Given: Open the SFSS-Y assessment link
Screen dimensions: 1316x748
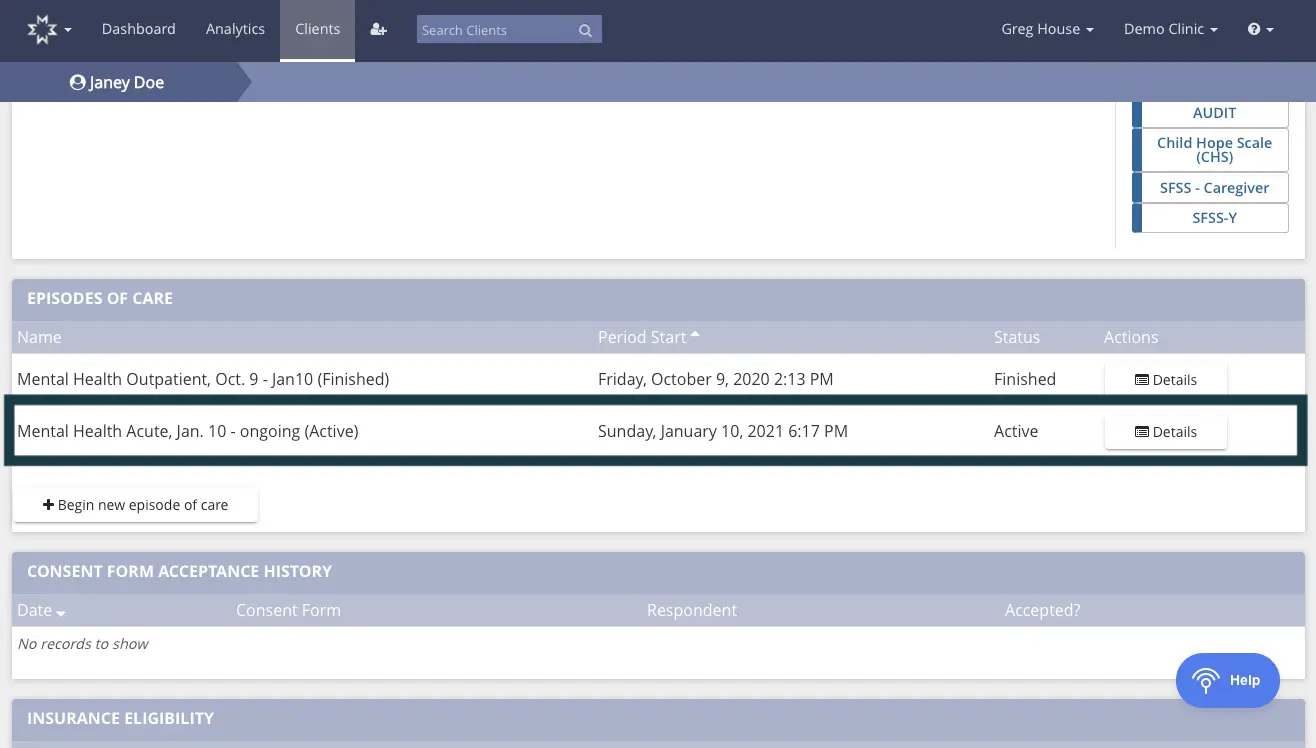Looking at the screenshot, I should click(x=1214, y=217).
